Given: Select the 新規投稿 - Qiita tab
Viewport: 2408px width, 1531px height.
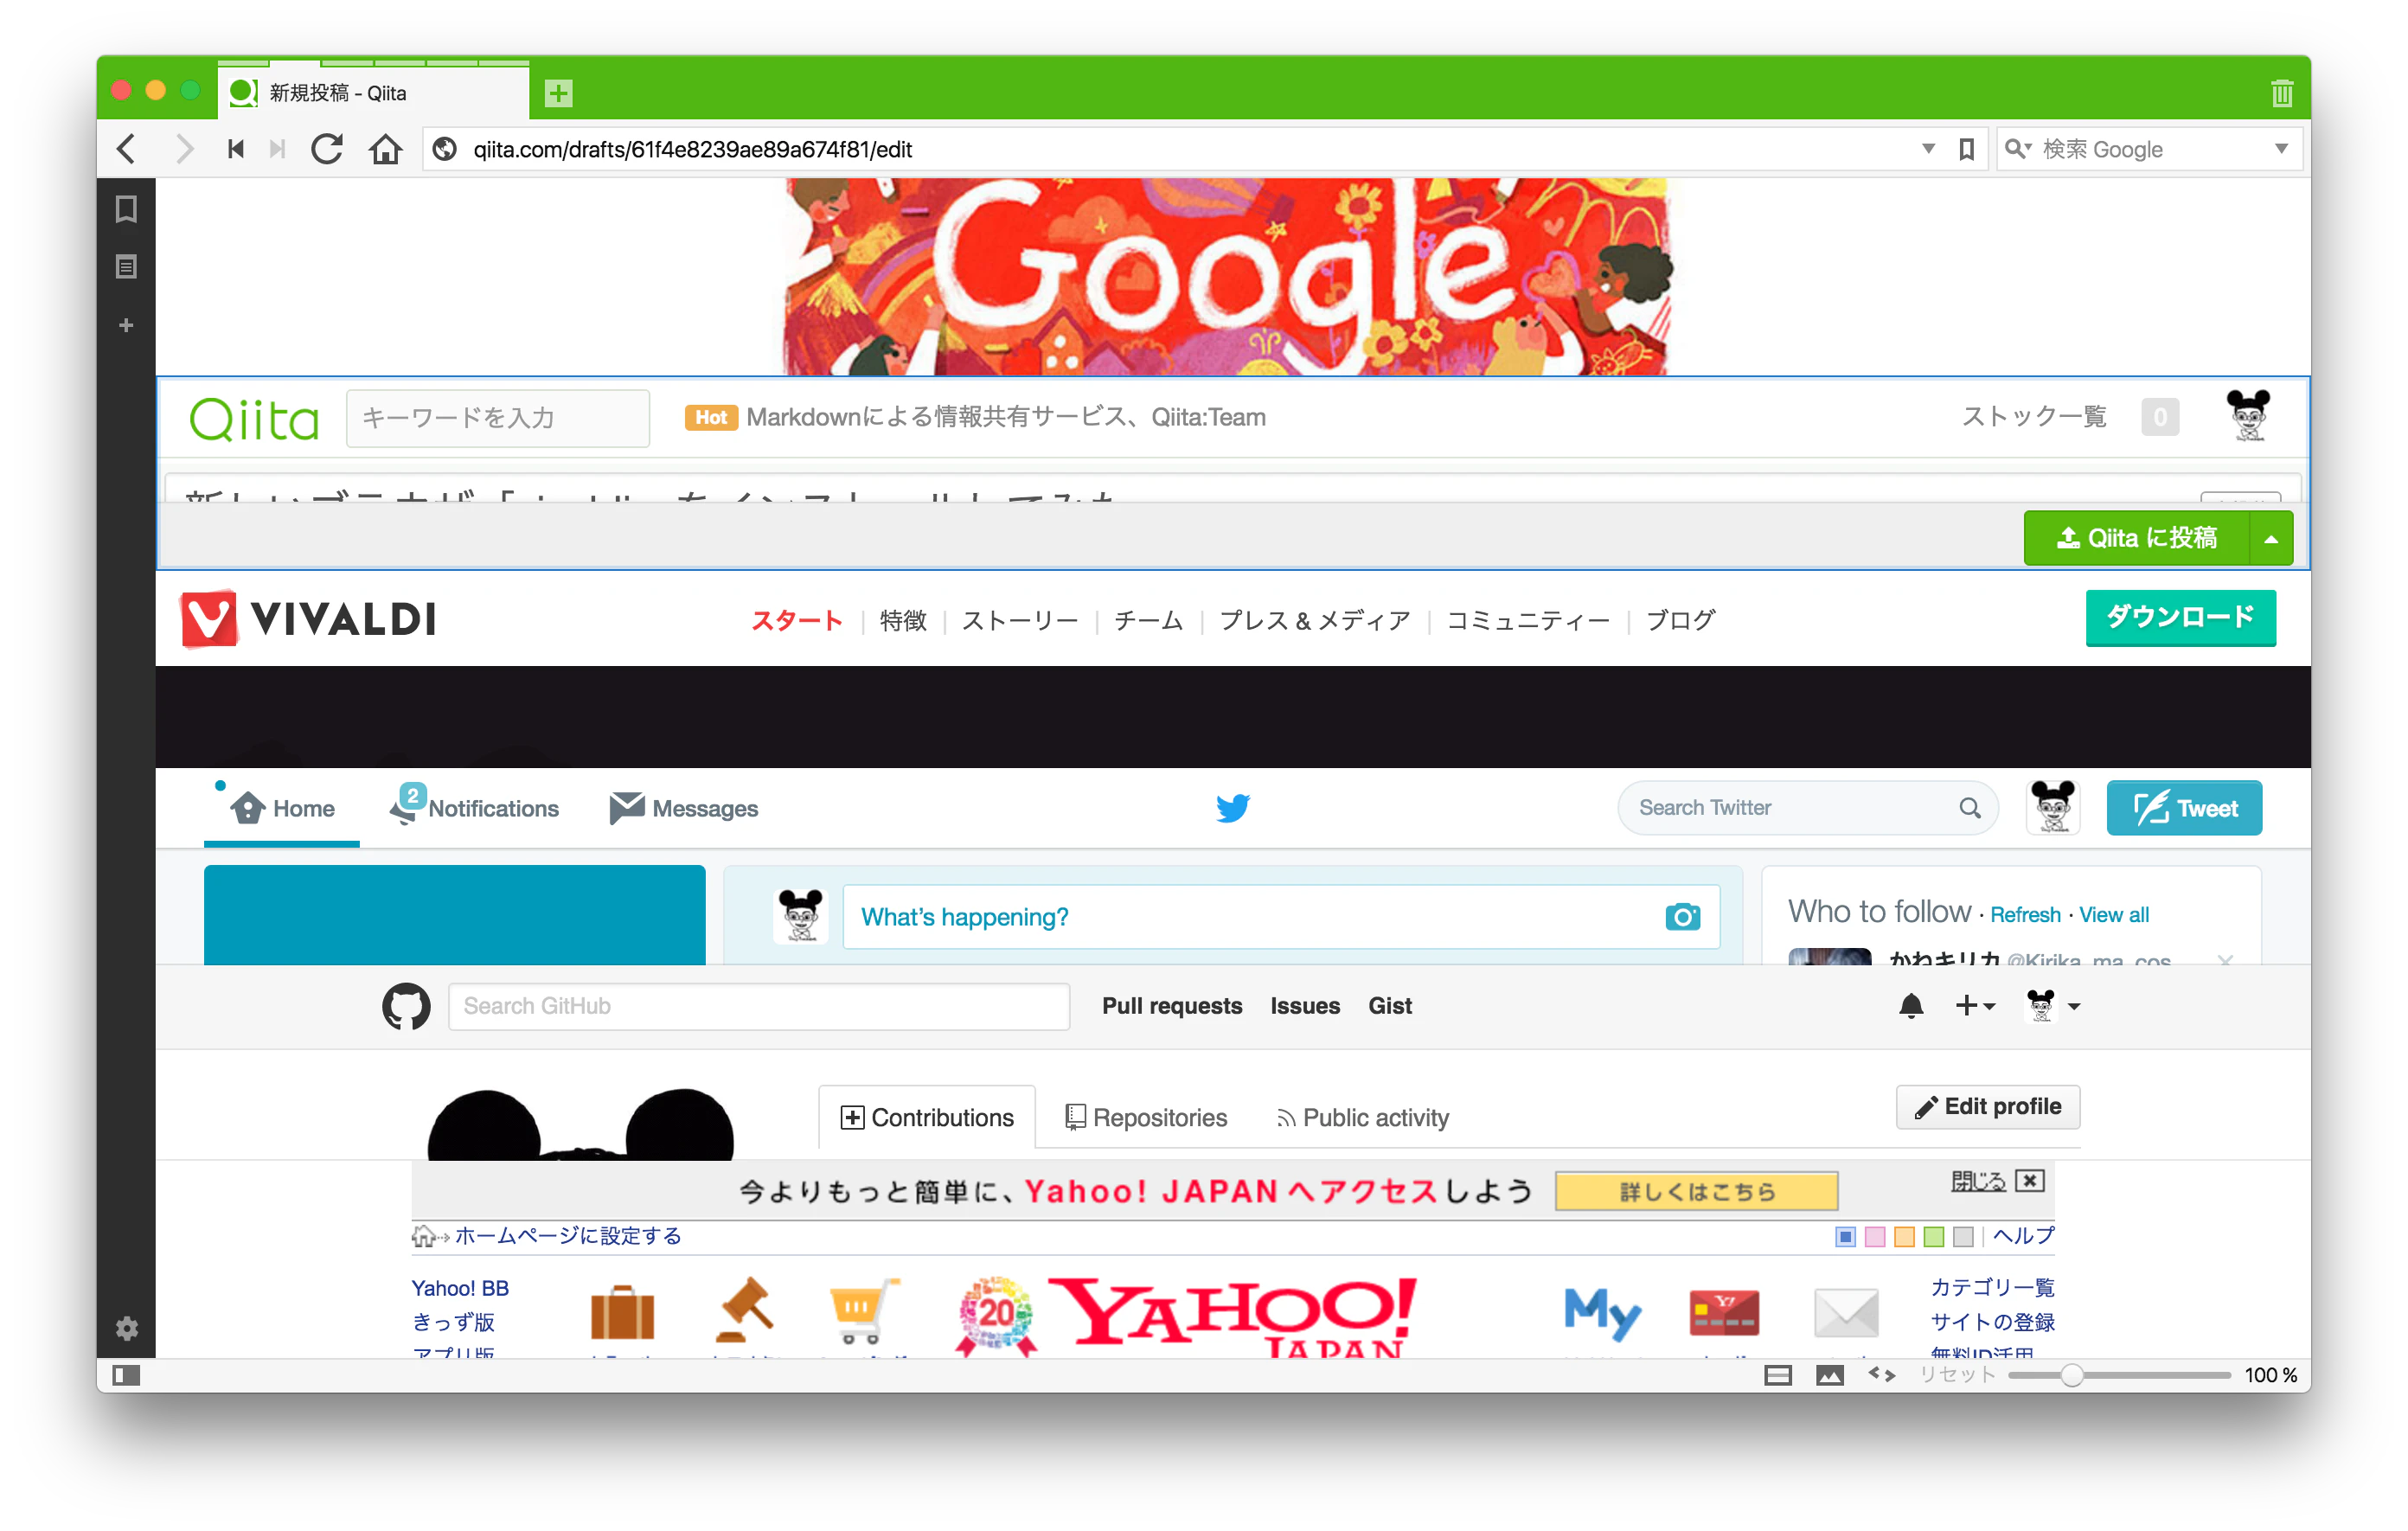Looking at the screenshot, I should [x=373, y=93].
